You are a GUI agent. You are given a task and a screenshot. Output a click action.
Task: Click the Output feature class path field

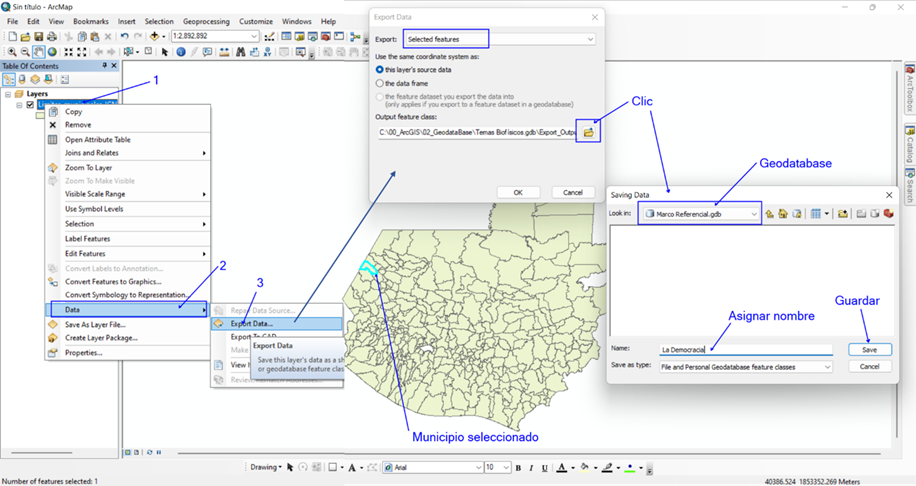coord(477,132)
